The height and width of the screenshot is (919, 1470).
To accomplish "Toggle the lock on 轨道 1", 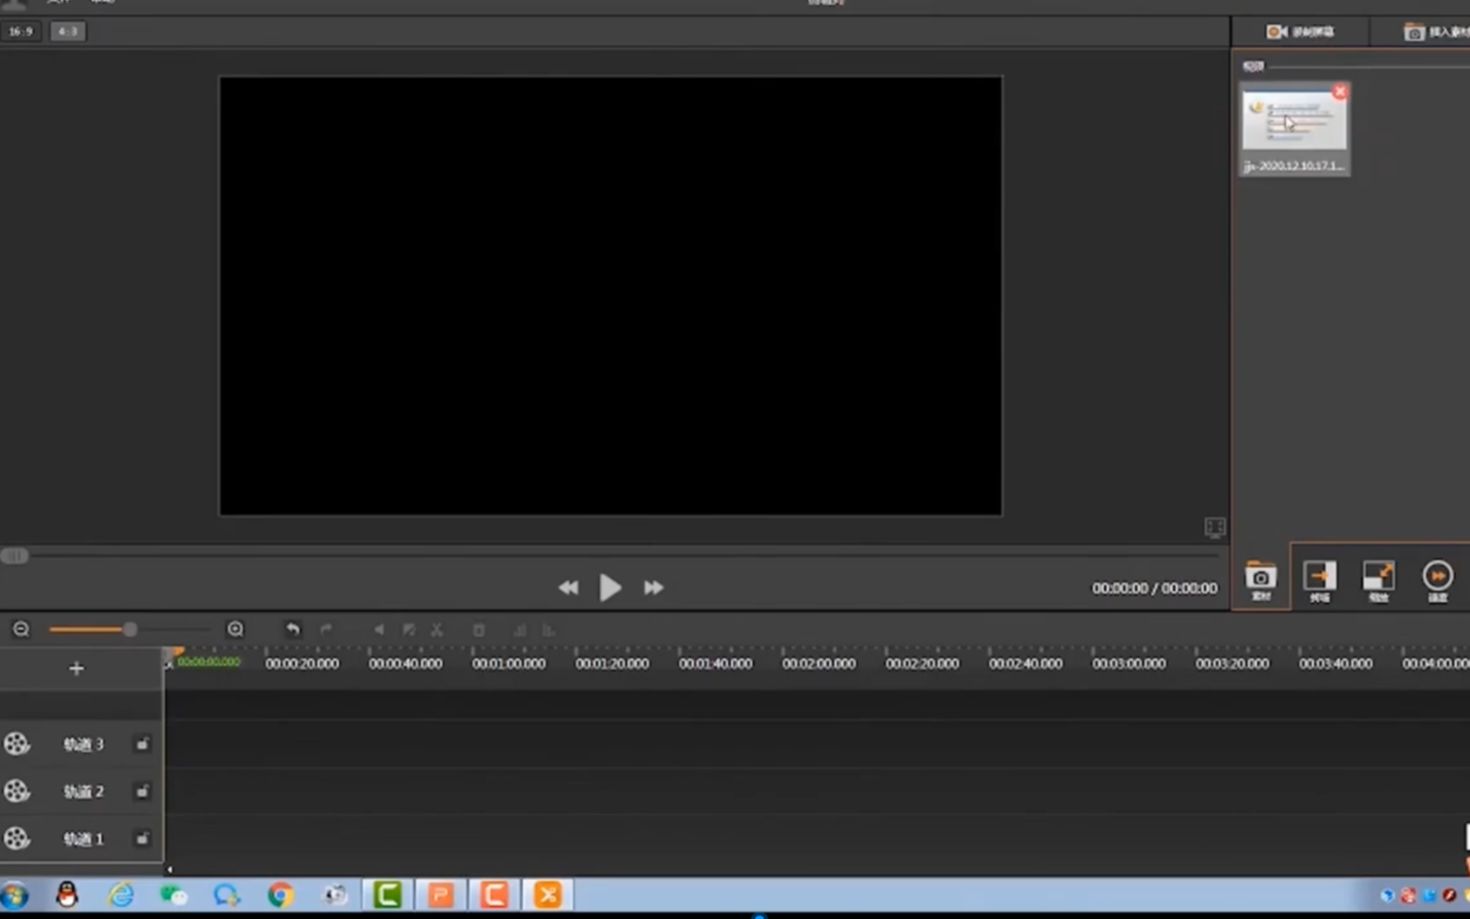I will [142, 838].
